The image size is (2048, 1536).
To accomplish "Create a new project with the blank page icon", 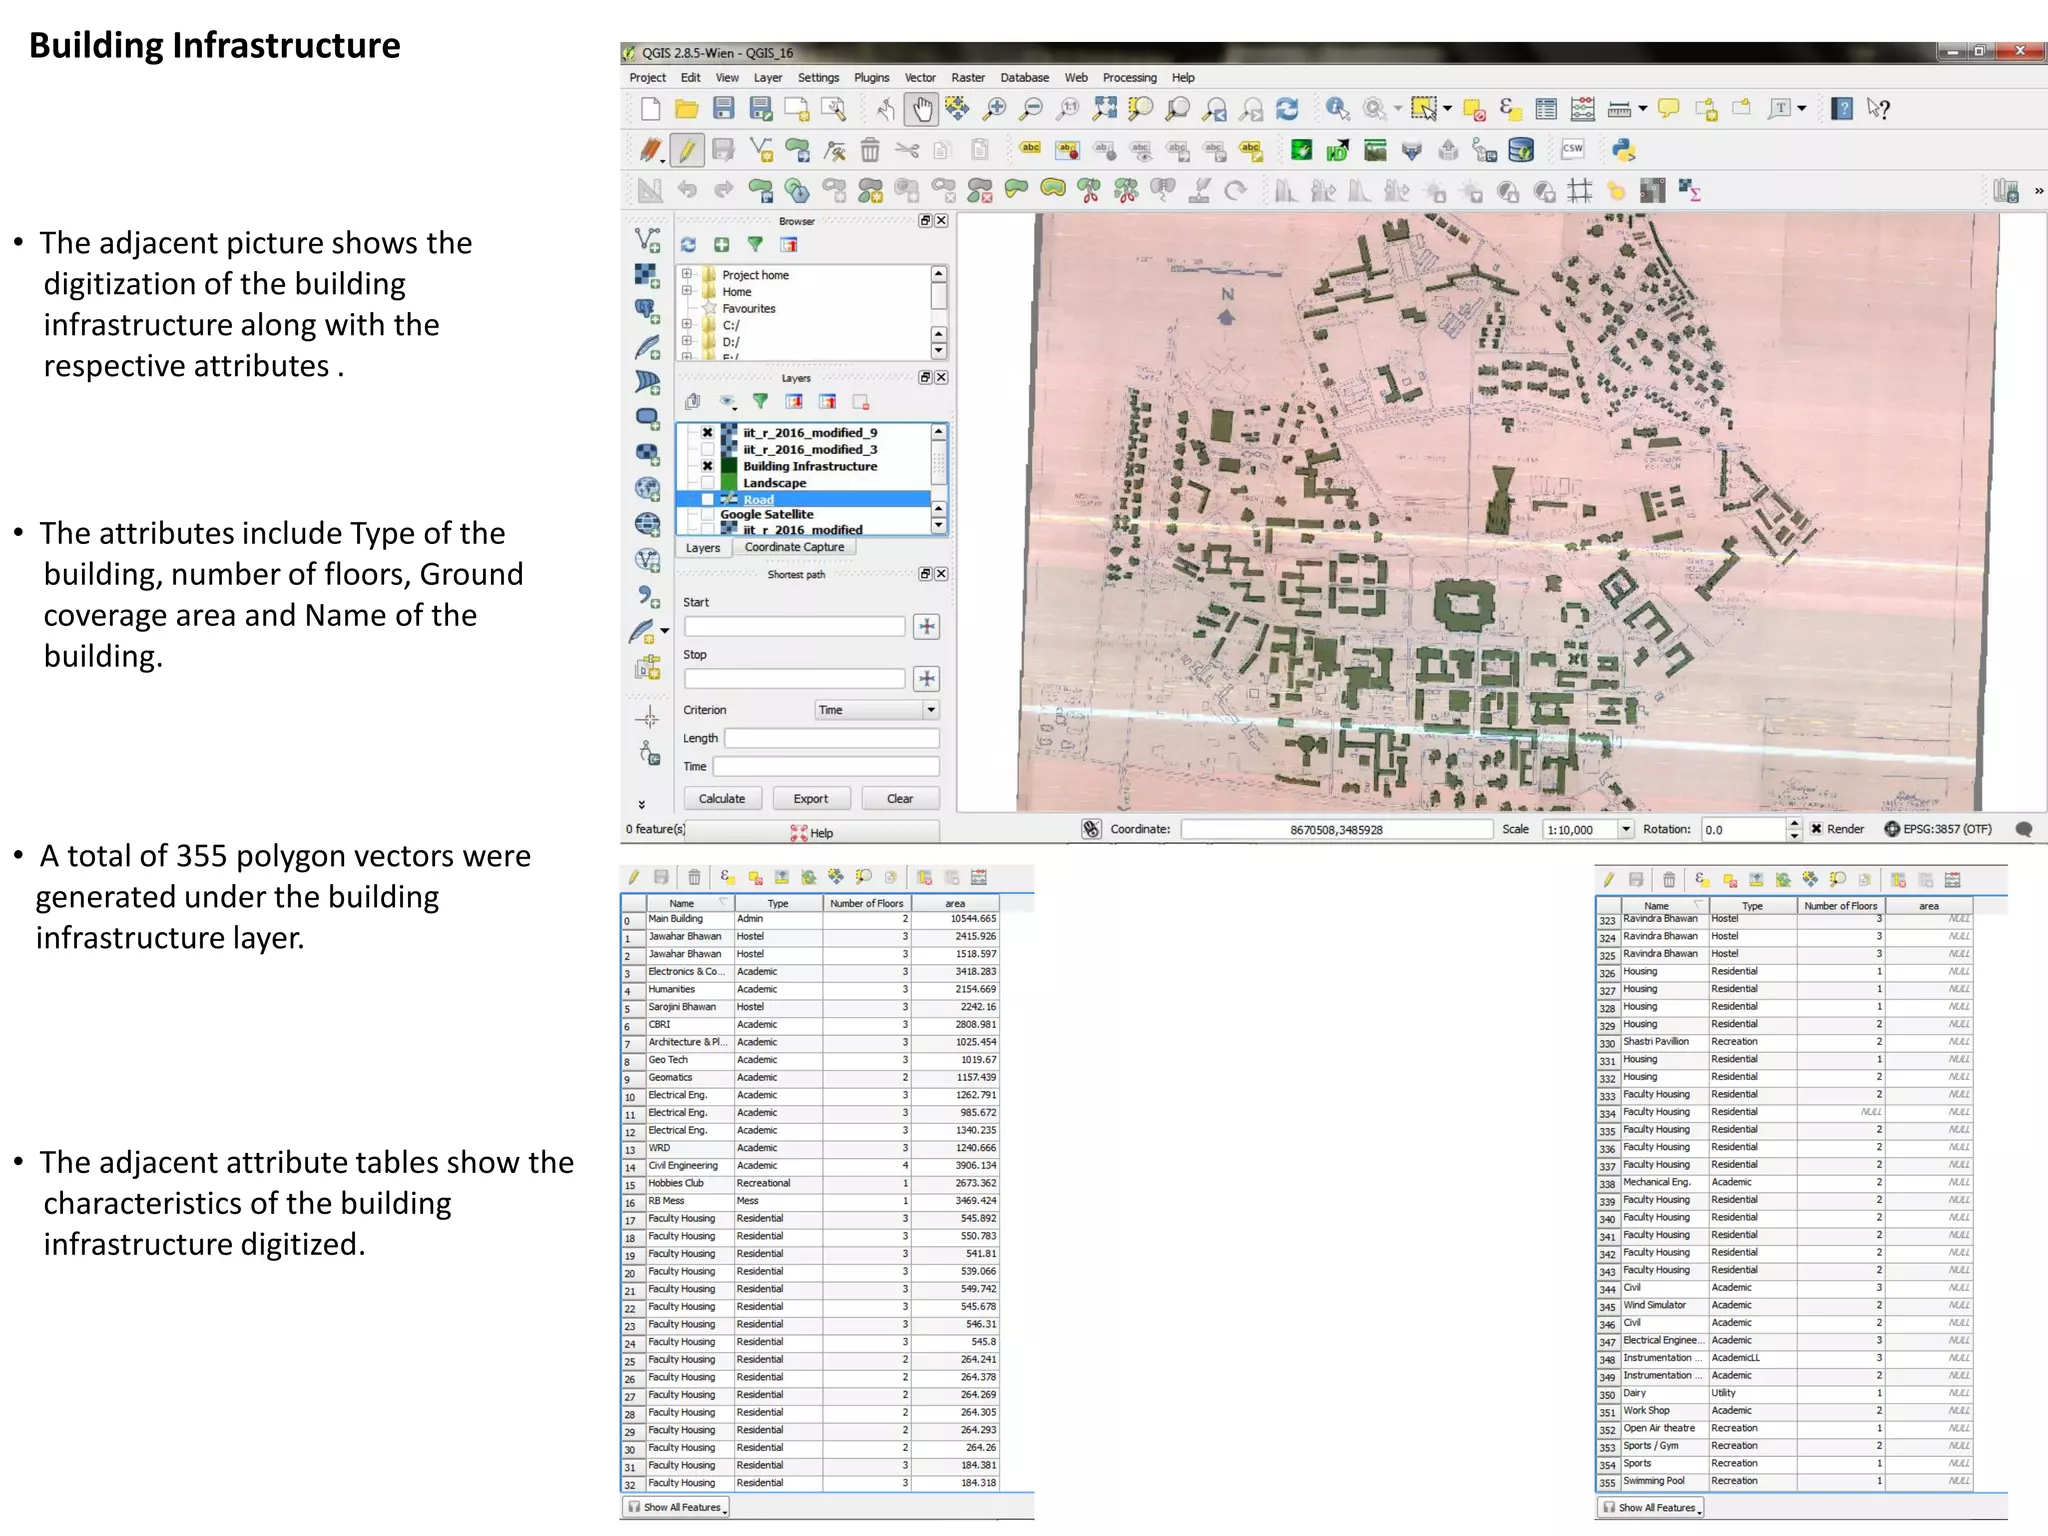I will tap(649, 109).
